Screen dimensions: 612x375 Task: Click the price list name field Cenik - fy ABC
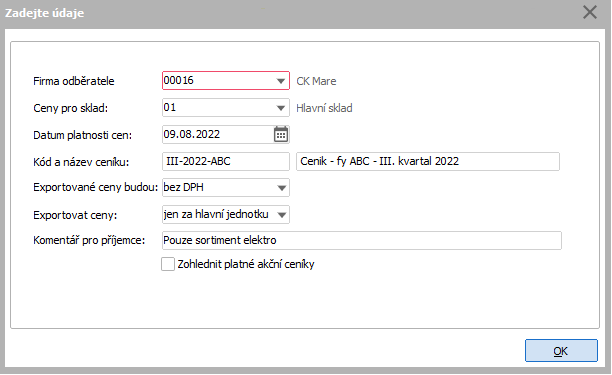[428, 161]
